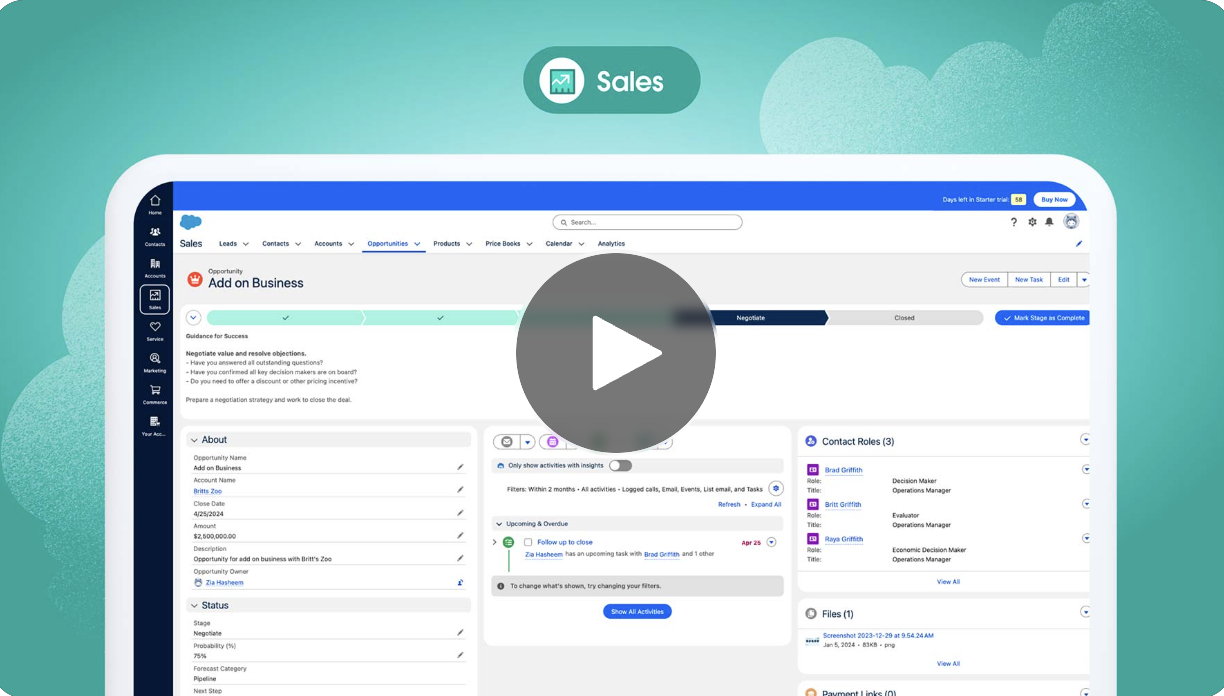Open Contact Roles panel dropdown menu

(1085, 440)
